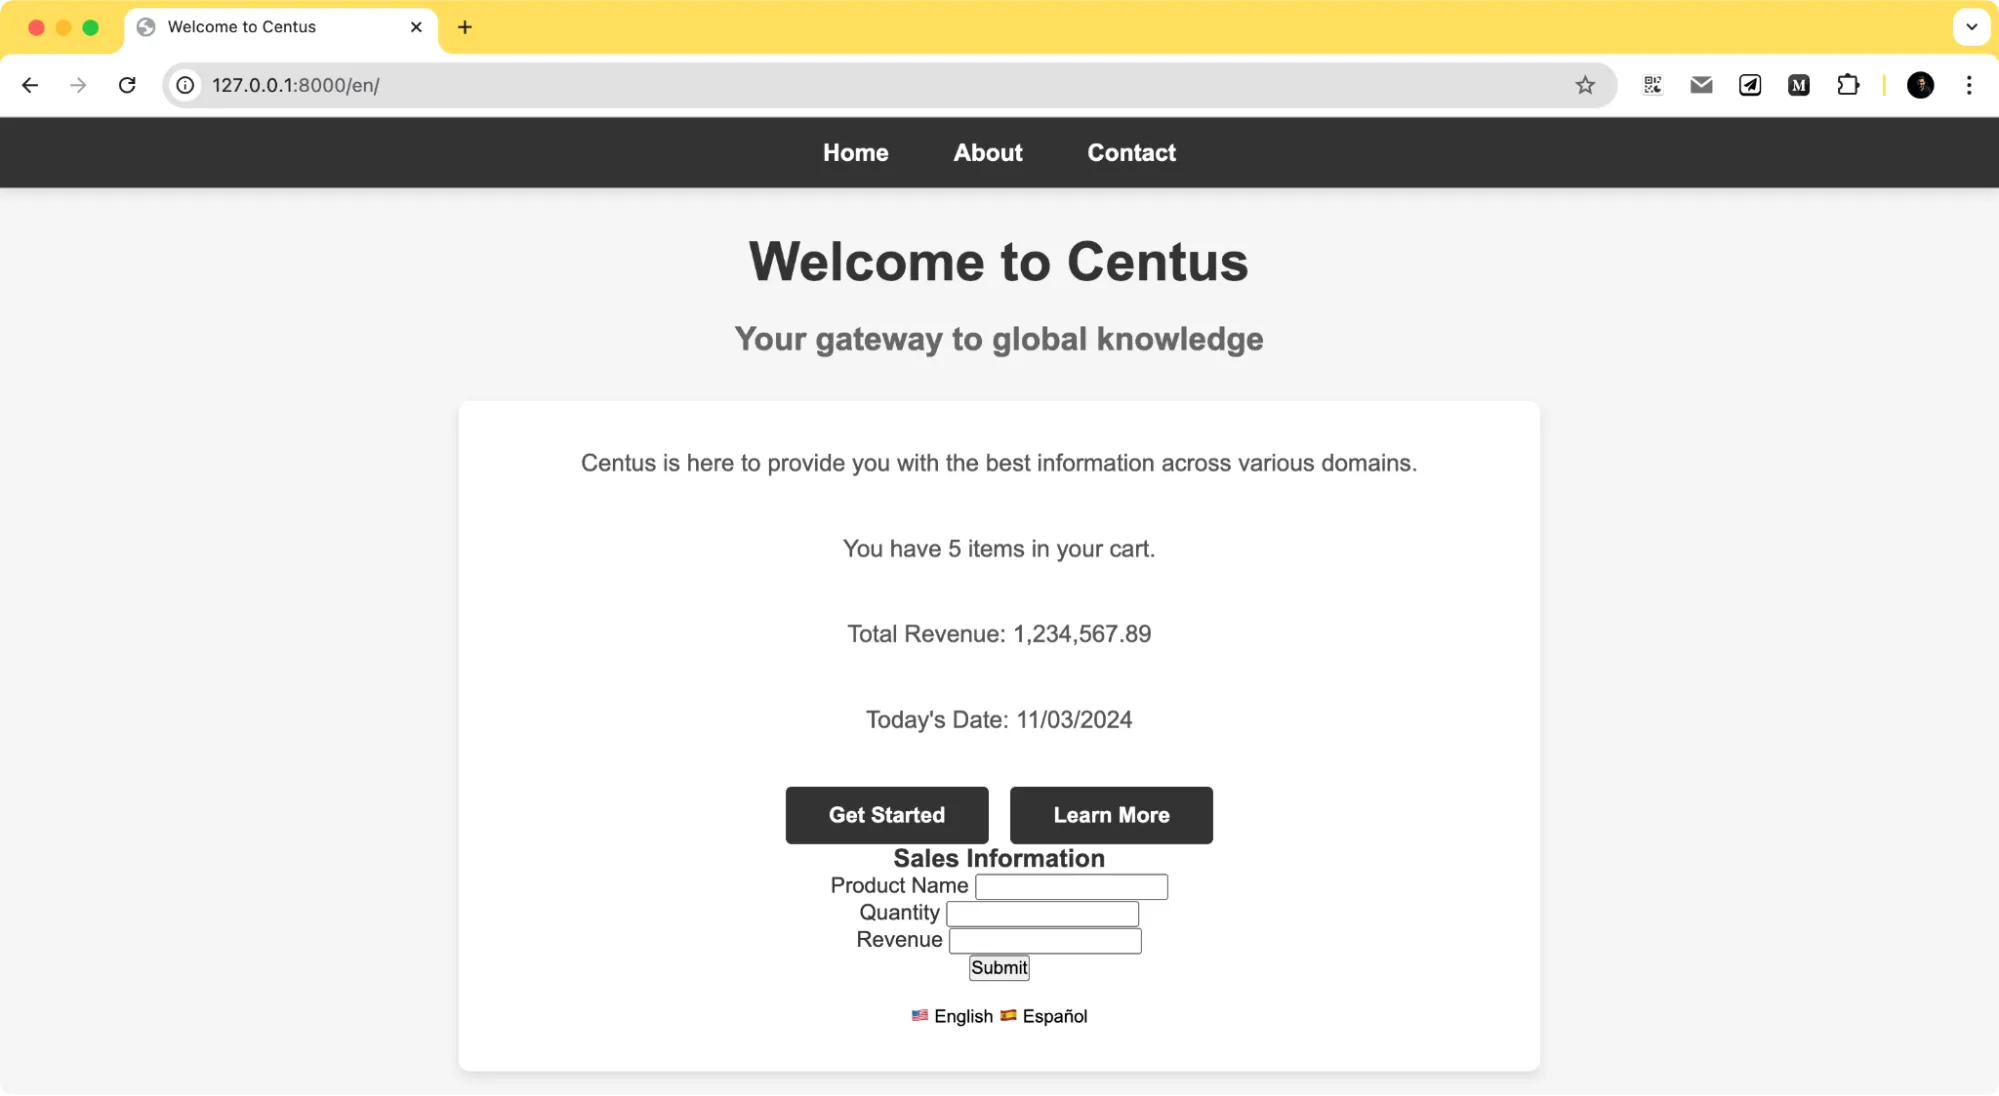
Task: Go to the About nav item
Action: click(x=987, y=153)
